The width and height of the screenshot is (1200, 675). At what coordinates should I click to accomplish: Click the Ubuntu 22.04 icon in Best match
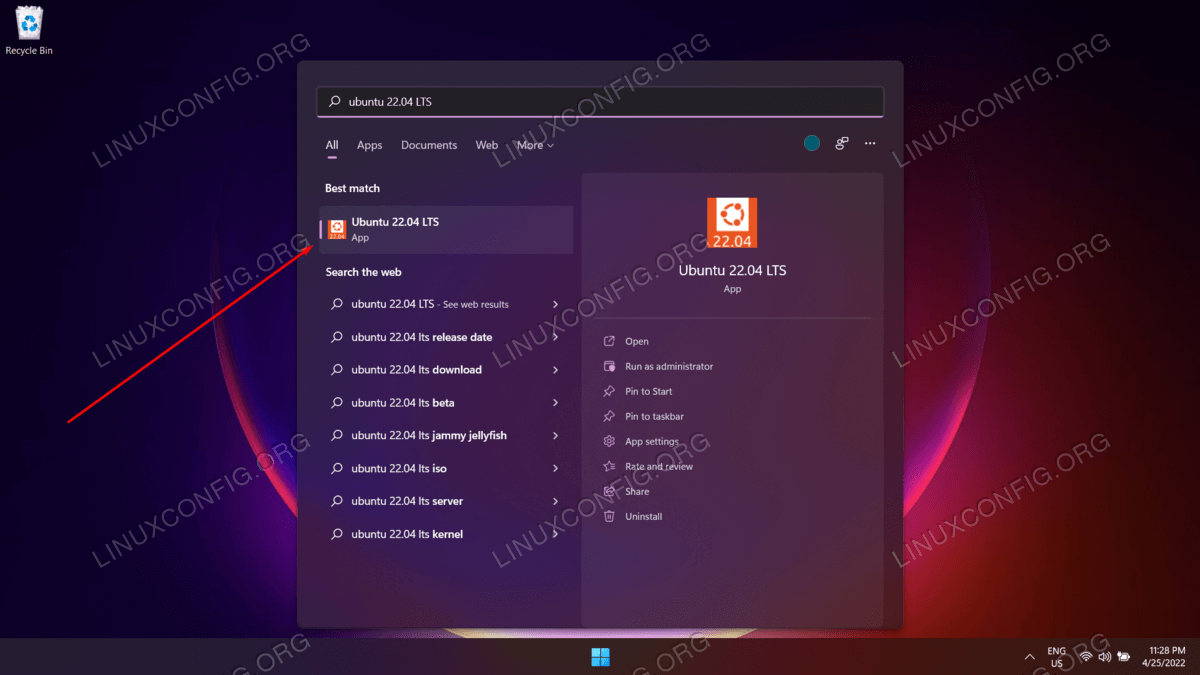337,230
